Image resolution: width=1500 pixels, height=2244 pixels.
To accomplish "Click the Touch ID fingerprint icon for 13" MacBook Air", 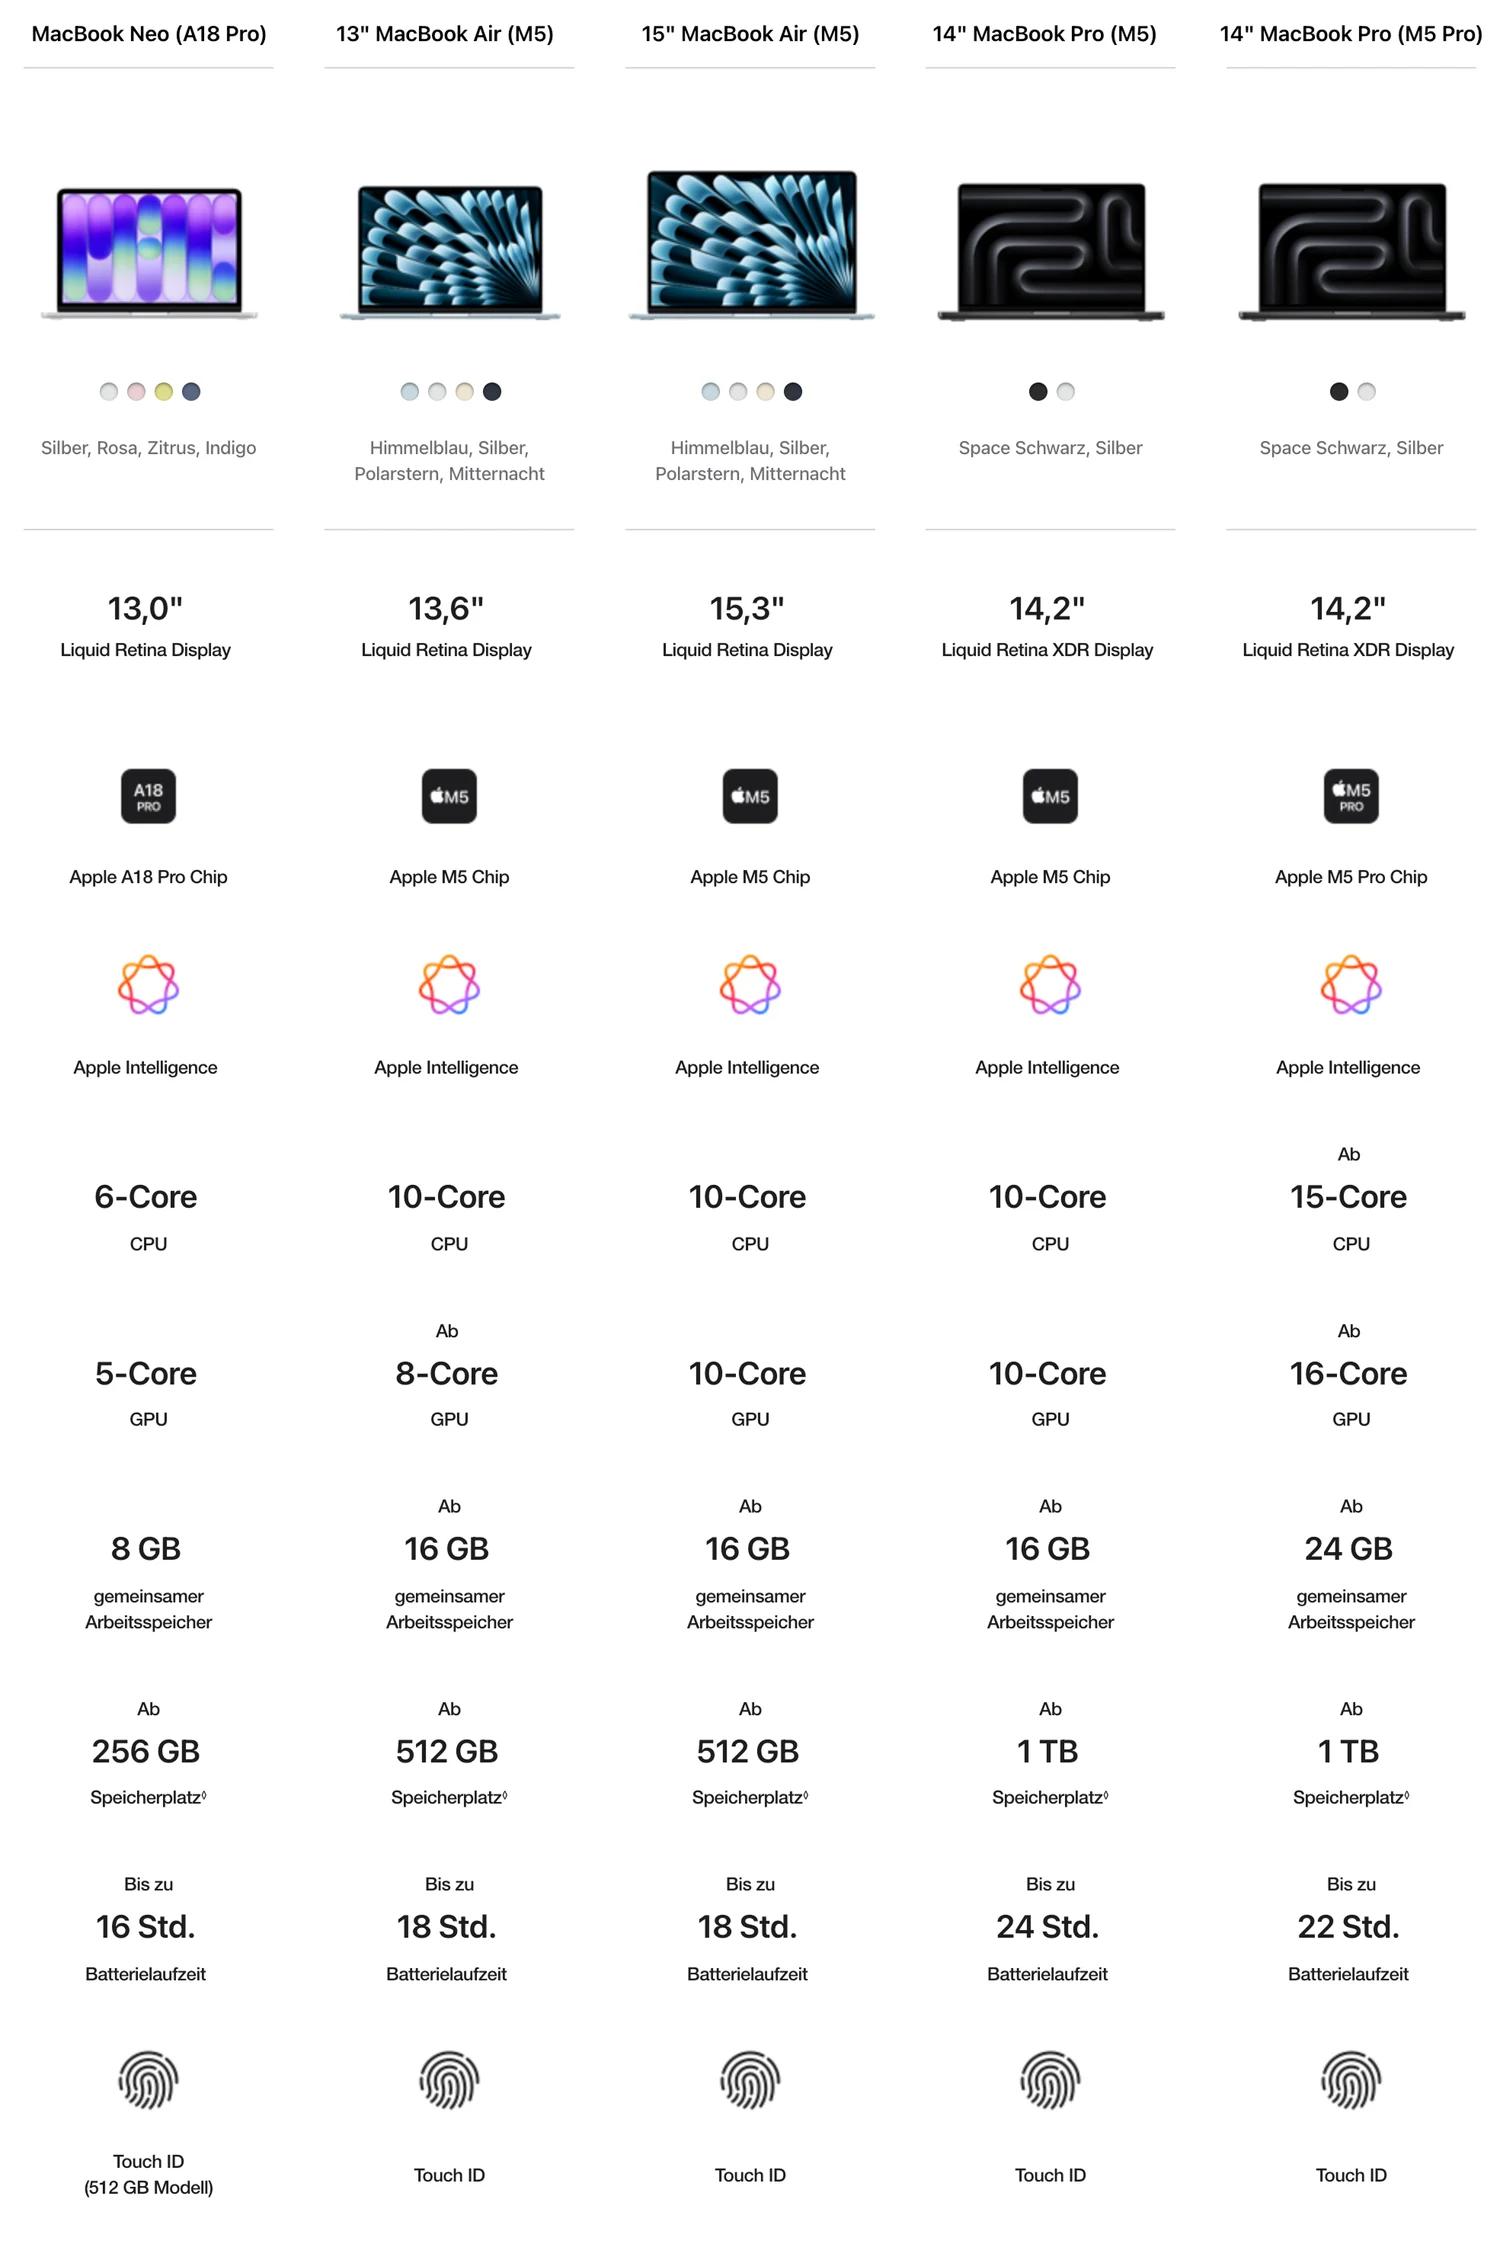I will (x=449, y=2080).
